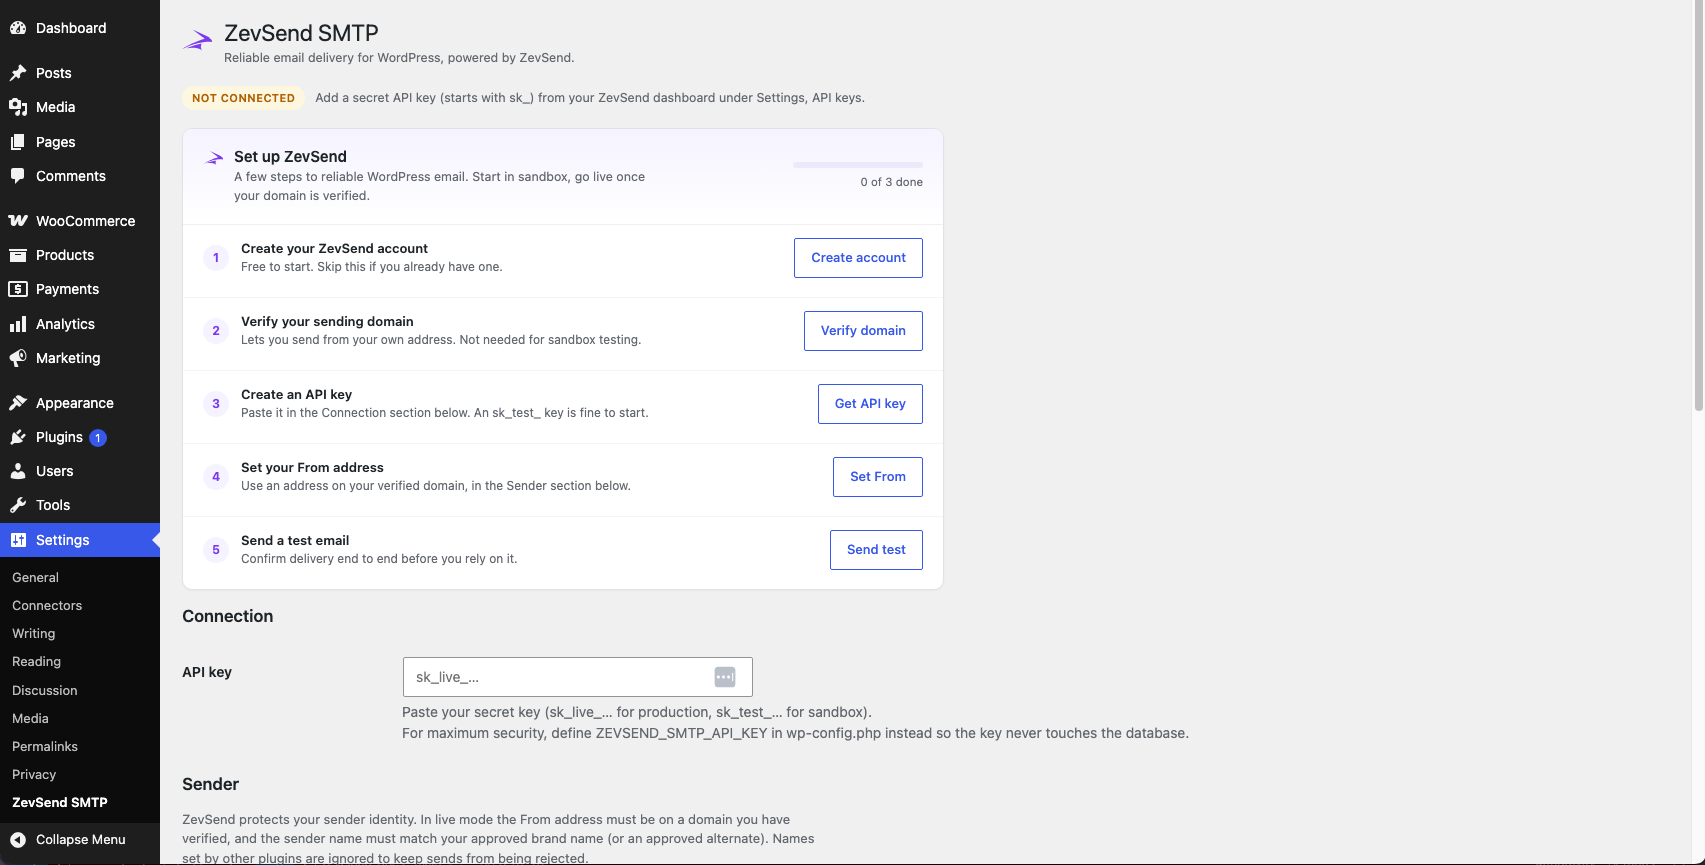Click the setup progress bar
This screenshot has height=865, width=1705.
tap(858, 164)
